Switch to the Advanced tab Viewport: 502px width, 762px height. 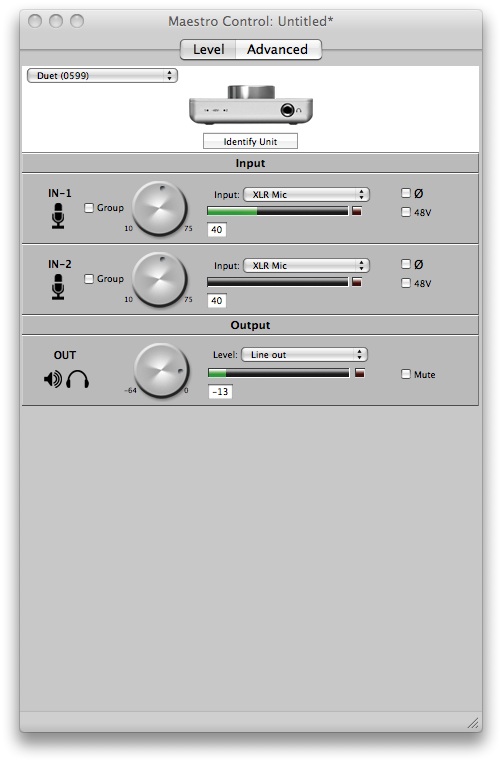(278, 50)
